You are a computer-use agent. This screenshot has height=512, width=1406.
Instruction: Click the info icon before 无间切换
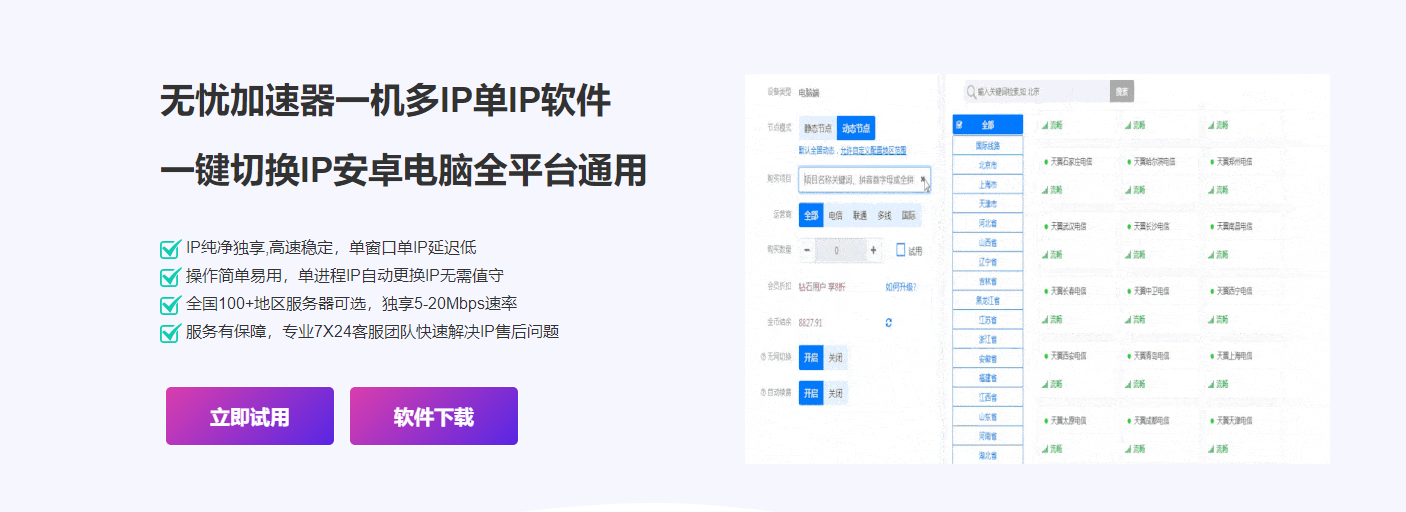point(763,357)
